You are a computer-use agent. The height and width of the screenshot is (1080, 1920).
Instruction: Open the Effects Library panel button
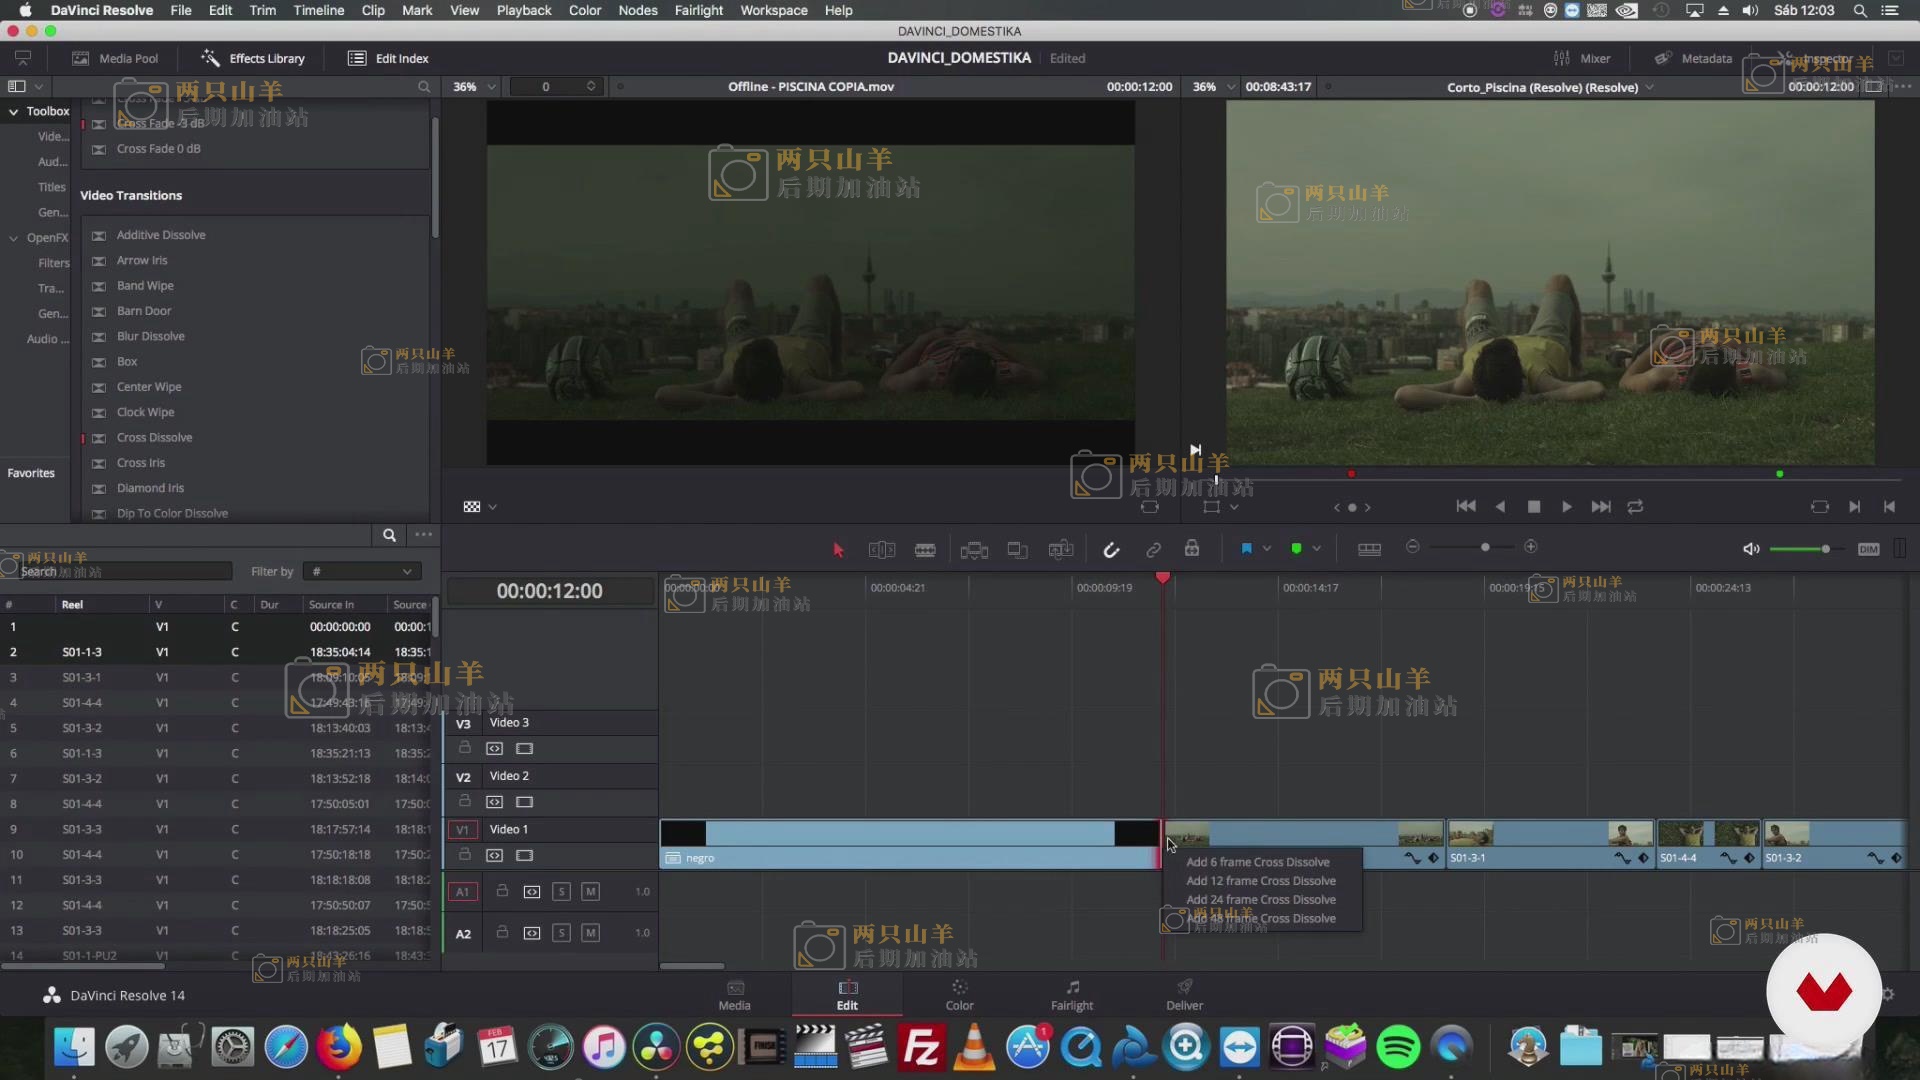(253, 58)
